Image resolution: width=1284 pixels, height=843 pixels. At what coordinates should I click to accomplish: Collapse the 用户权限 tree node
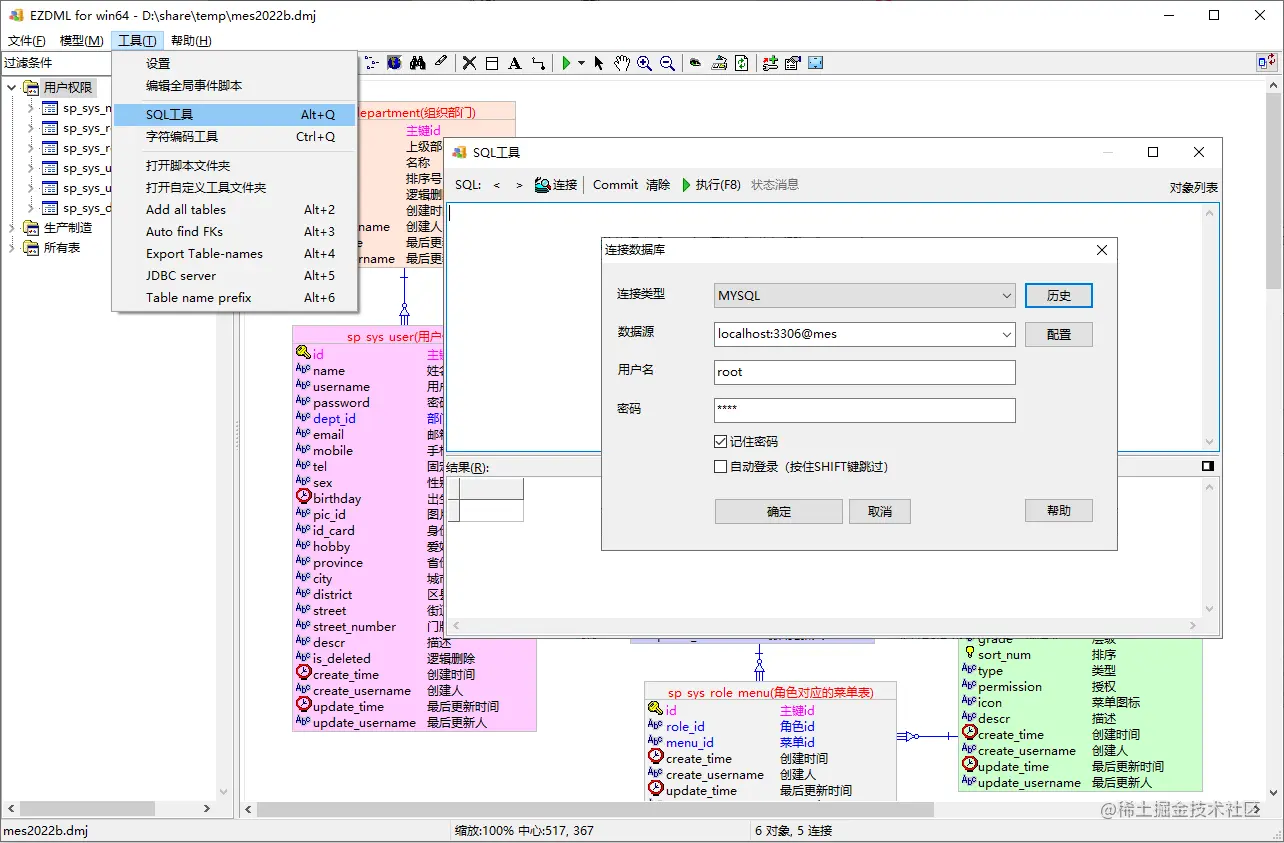coord(13,88)
